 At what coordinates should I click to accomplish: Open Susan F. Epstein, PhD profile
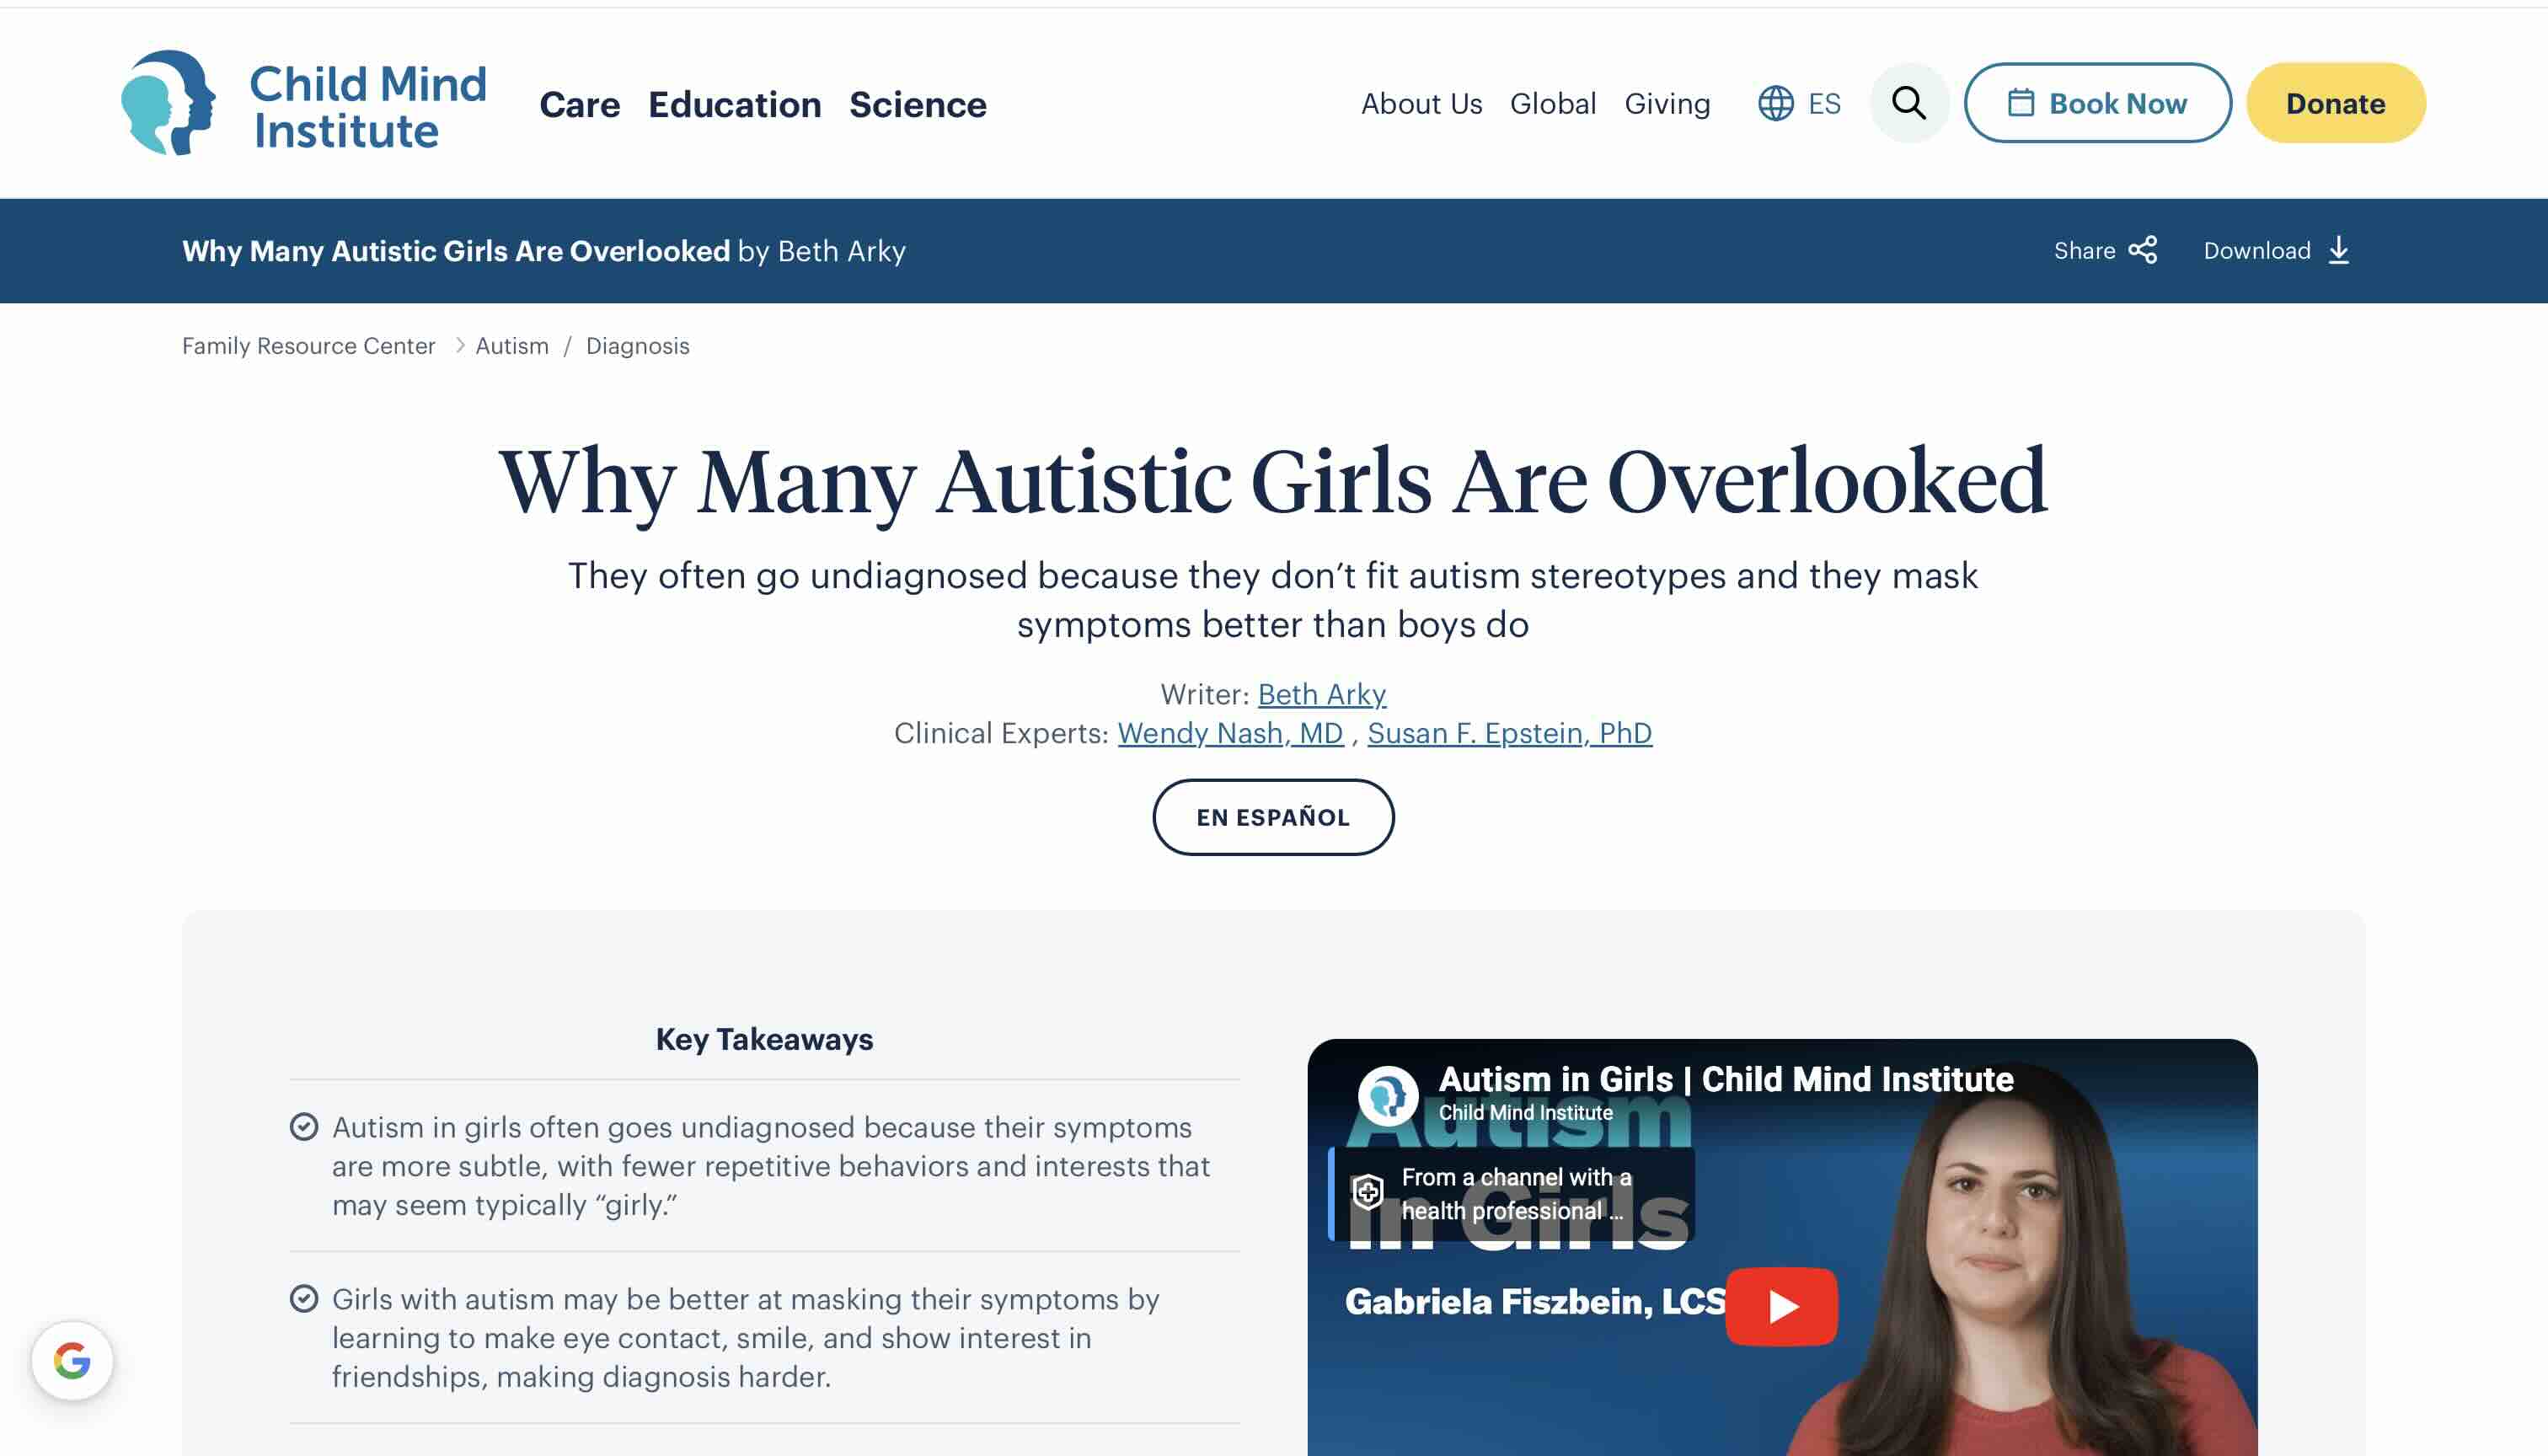click(x=1509, y=732)
